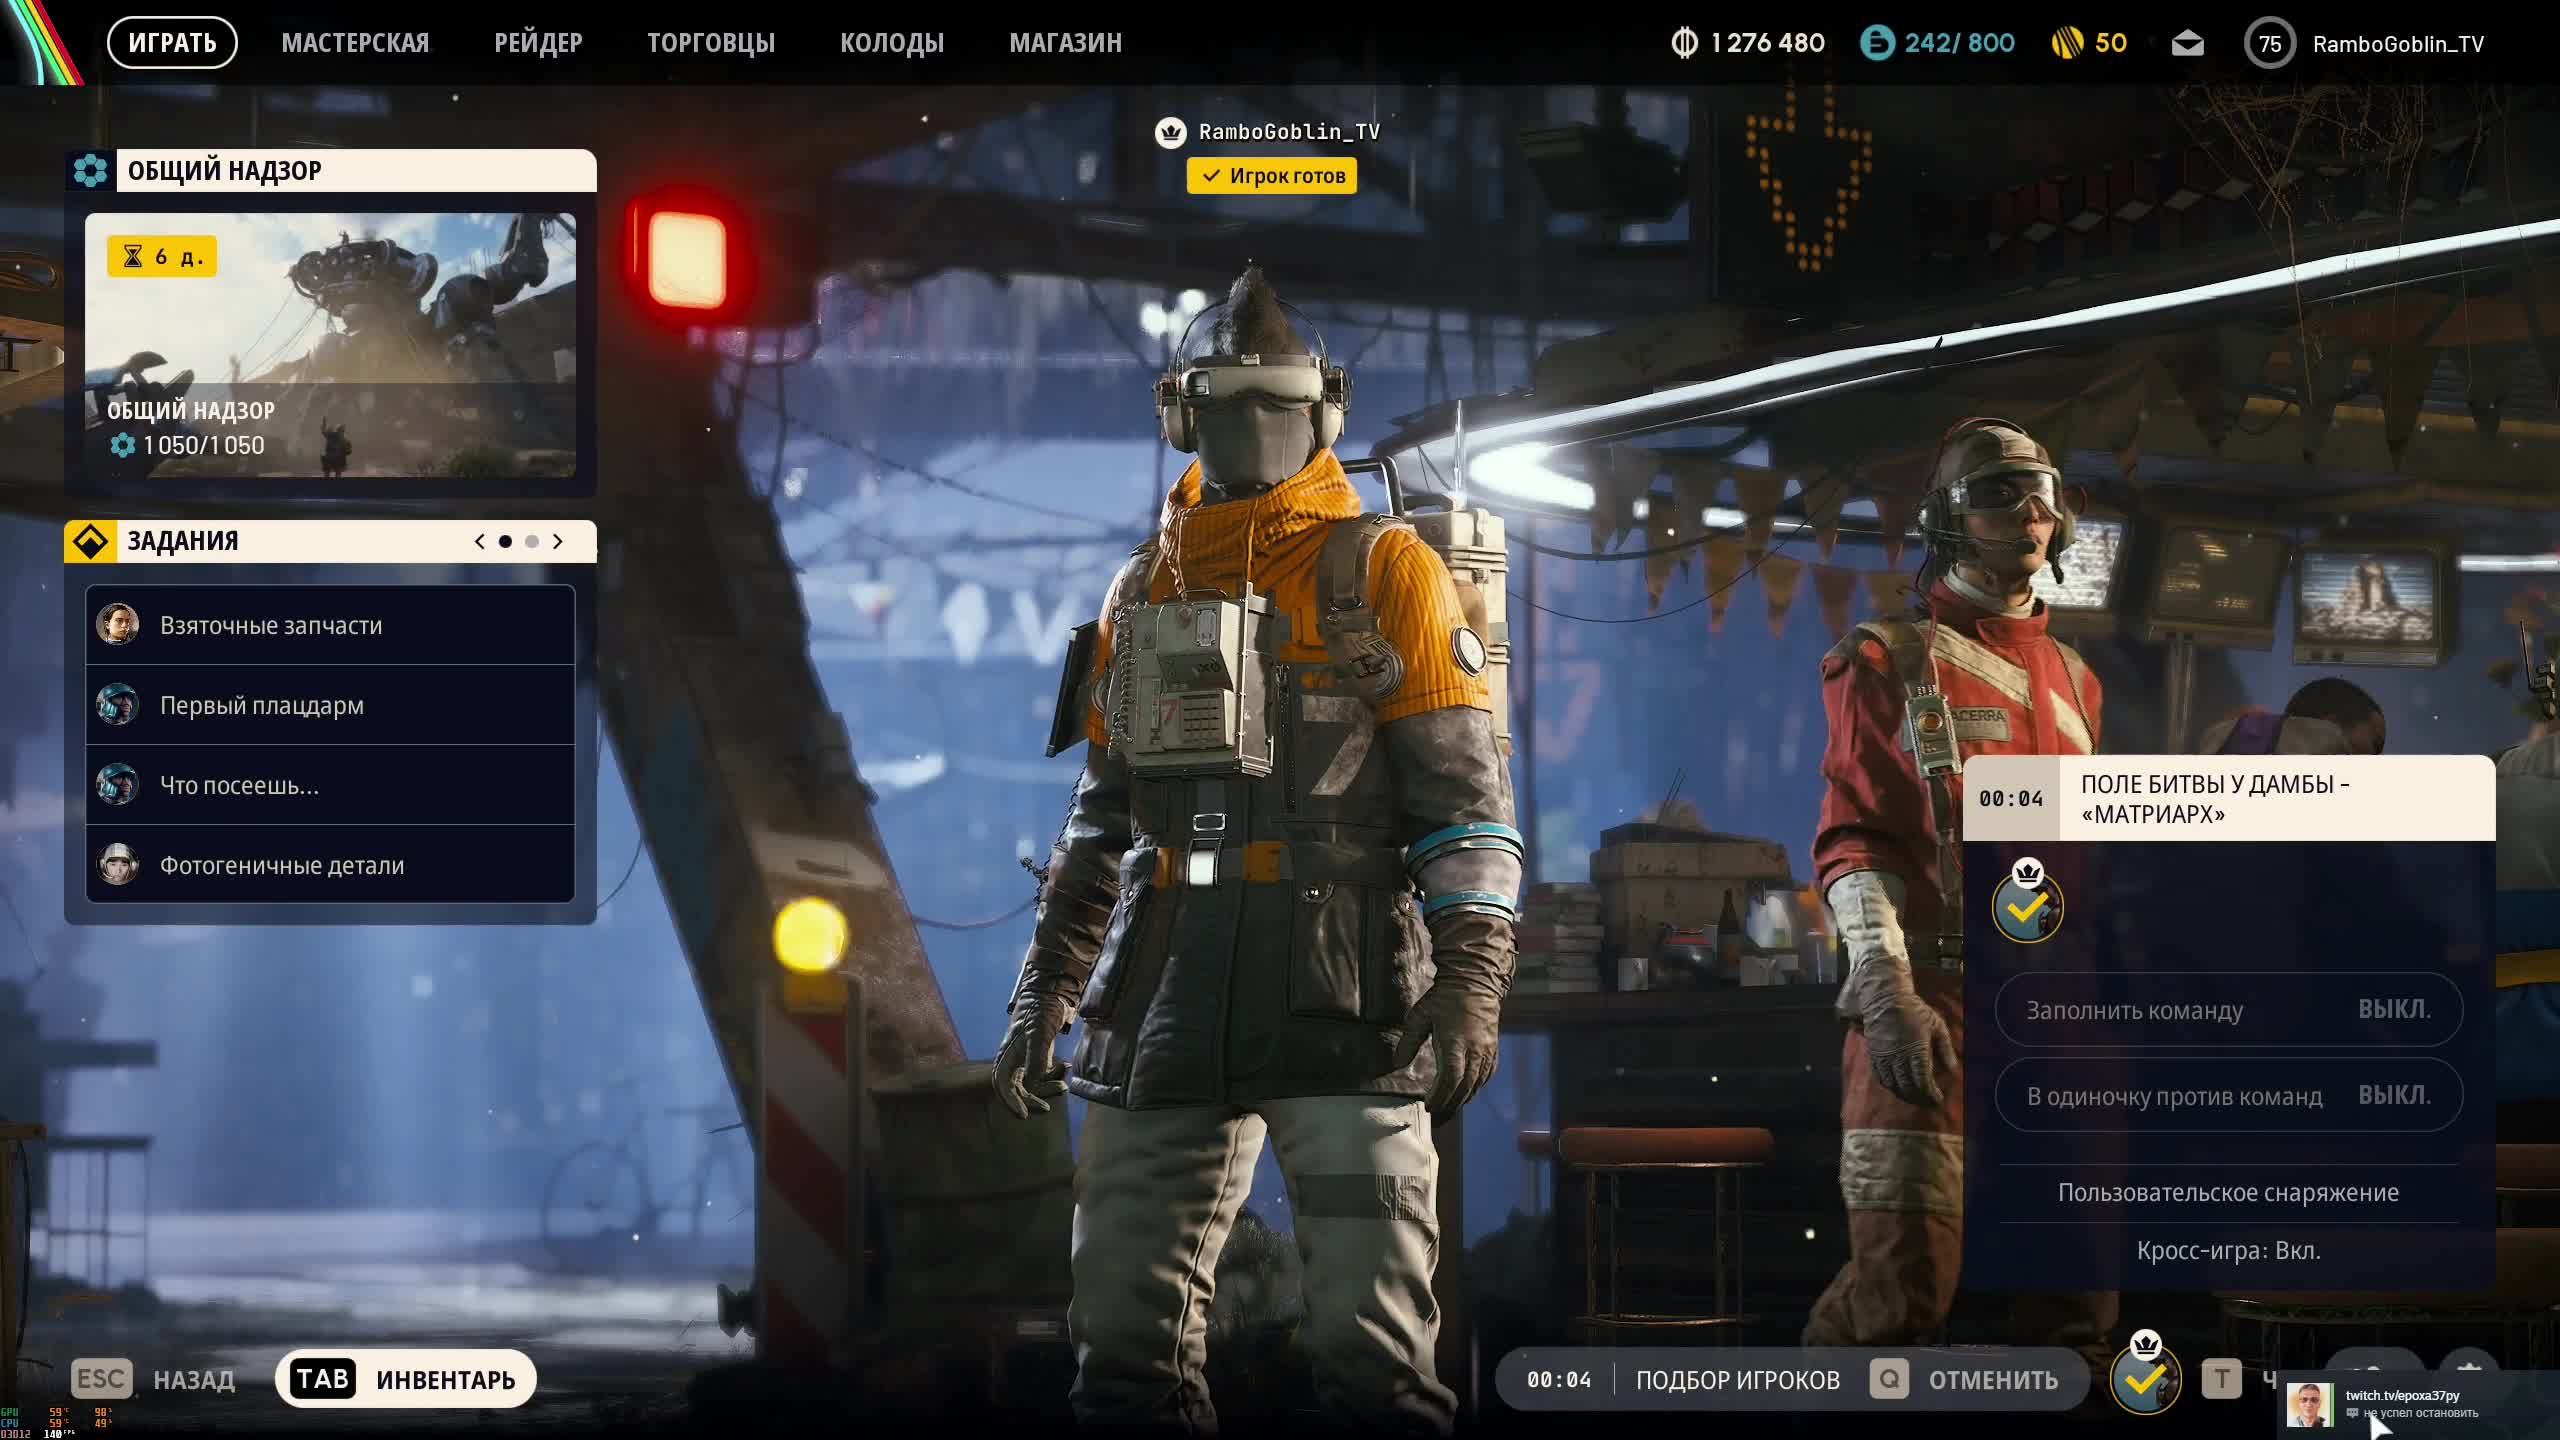Go to previous quests page arrow
The height and width of the screenshot is (1440, 2560).
coord(480,541)
